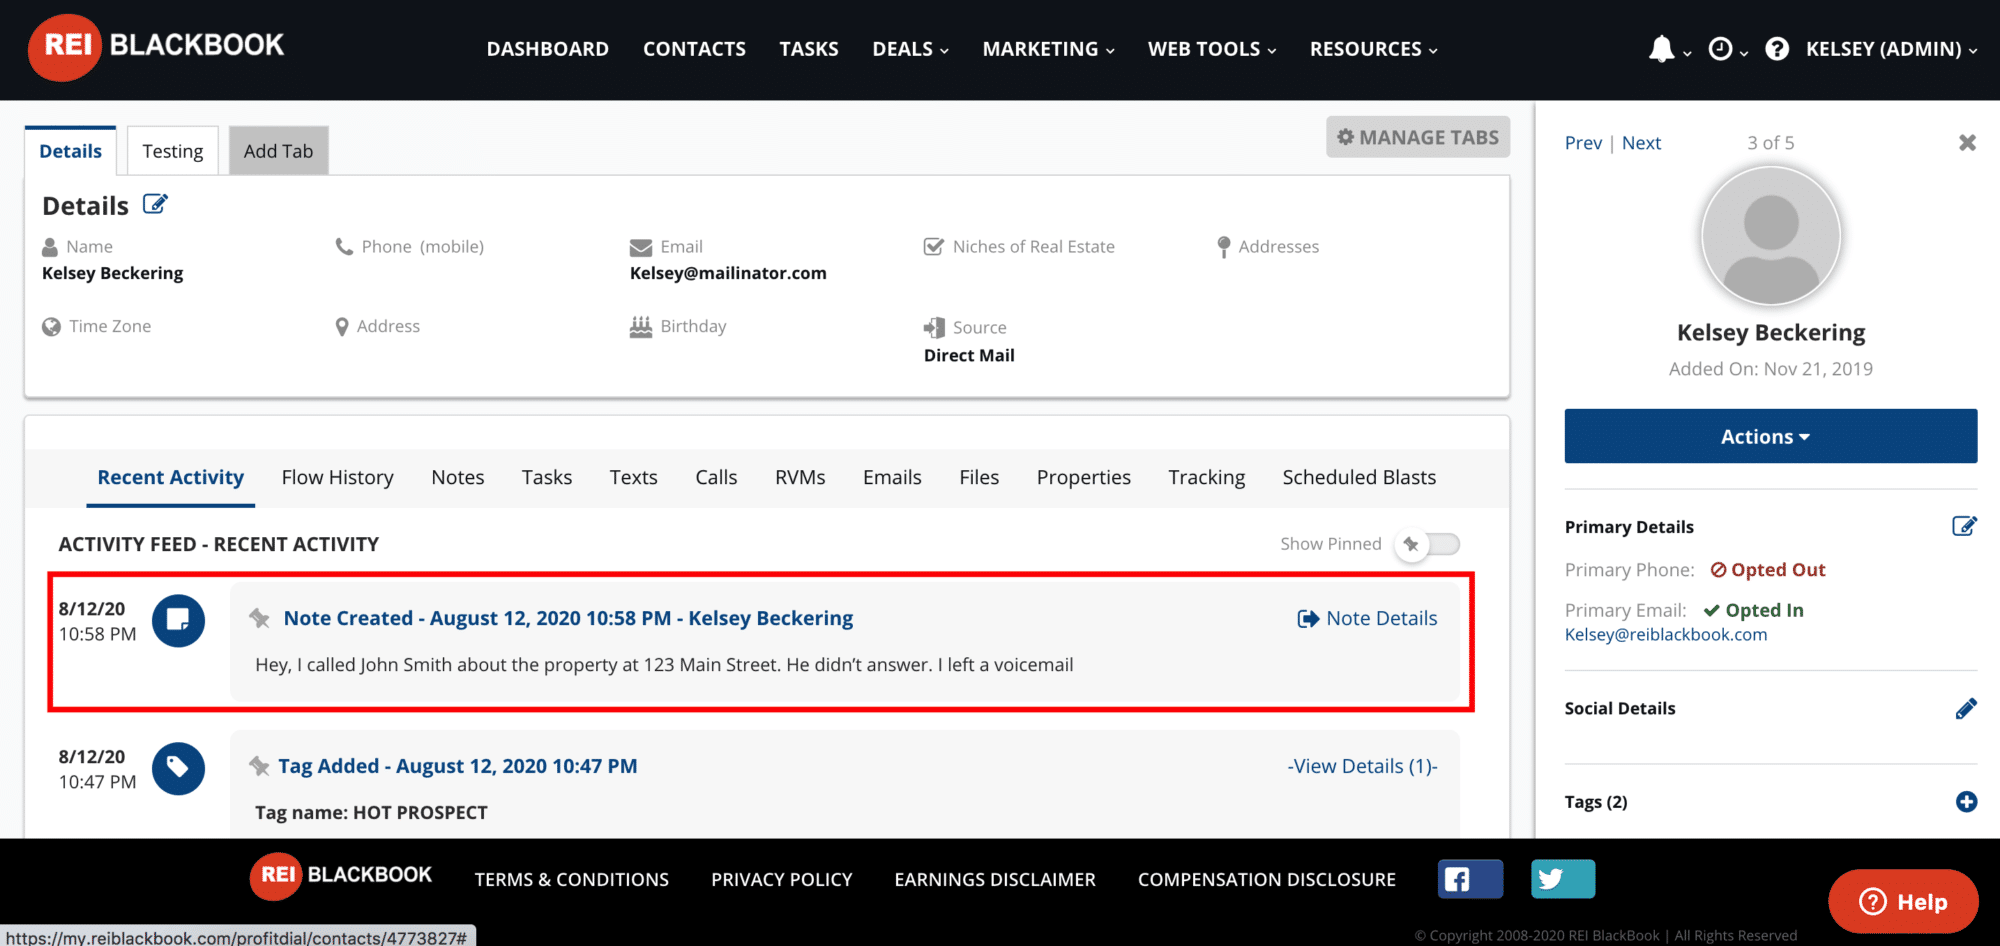Click the Manage Tabs button

click(x=1418, y=137)
